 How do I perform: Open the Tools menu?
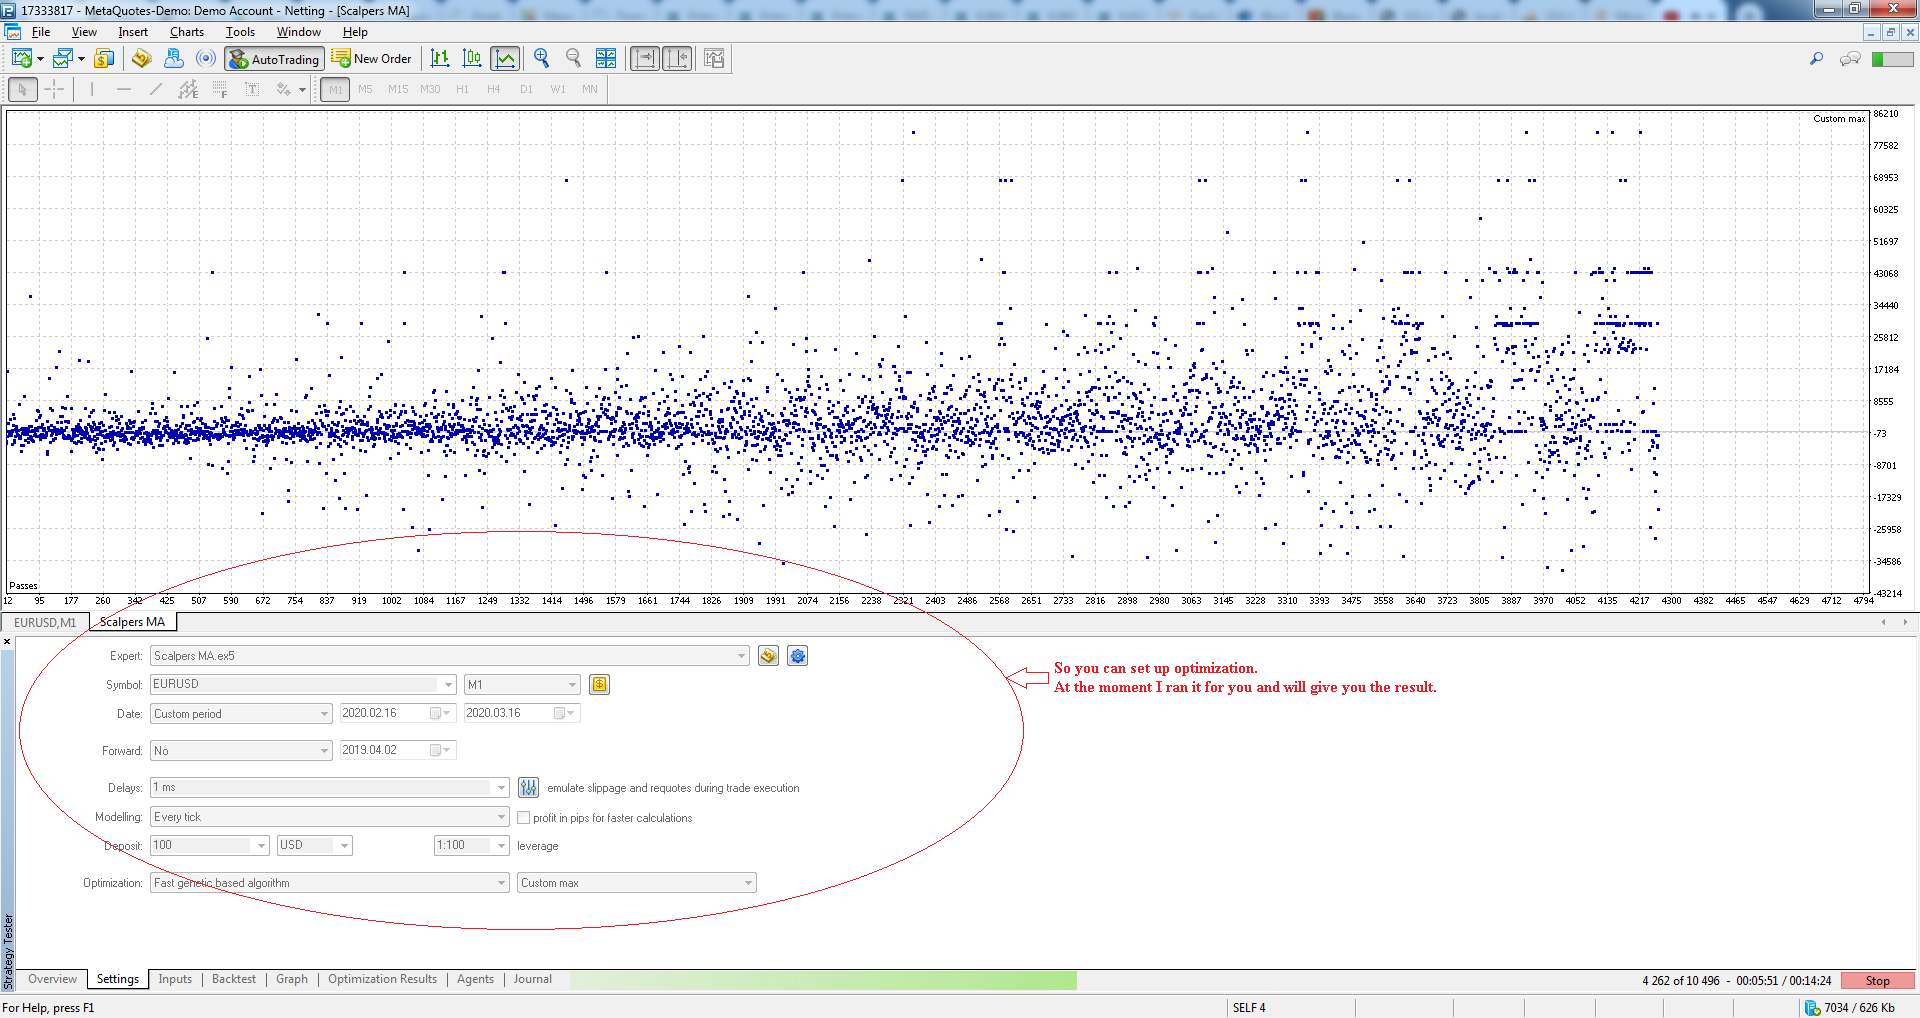click(240, 32)
